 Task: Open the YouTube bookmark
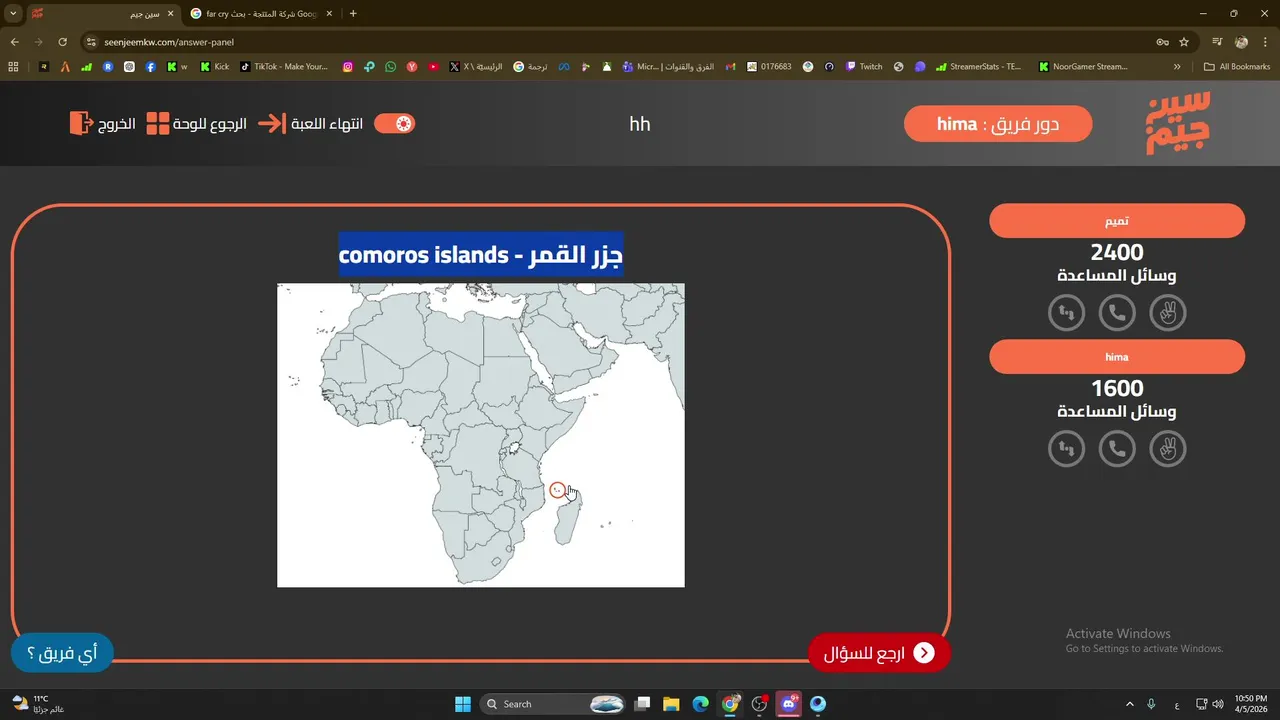[x=433, y=67]
